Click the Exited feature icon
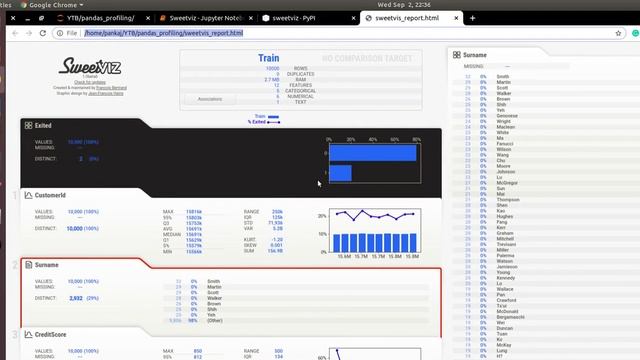Image resolution: width=640 pixels, height=360 pixels. 28,126
